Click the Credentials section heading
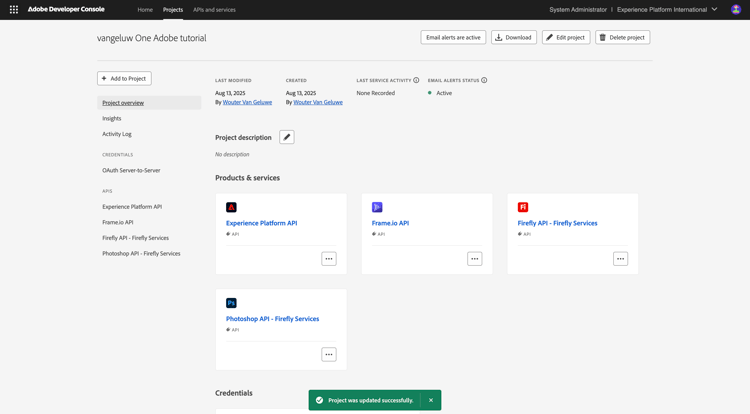 tap(234, 393)
